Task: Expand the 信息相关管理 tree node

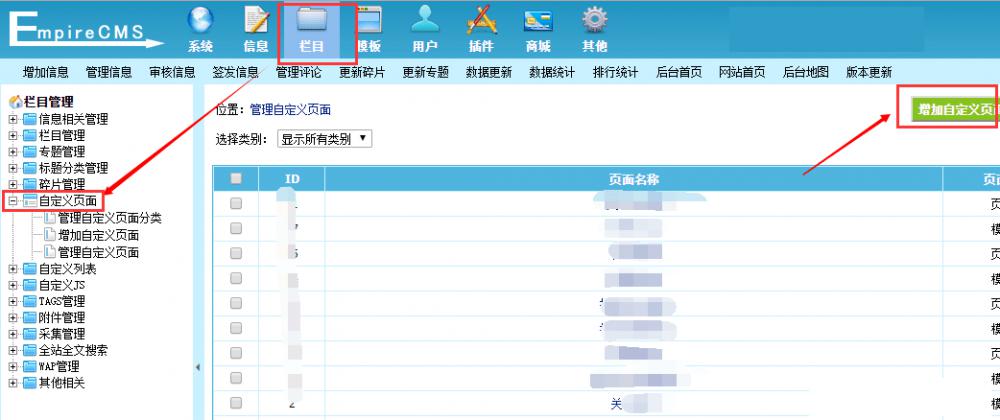Action: pyautogui.click(x=13, y=119)
